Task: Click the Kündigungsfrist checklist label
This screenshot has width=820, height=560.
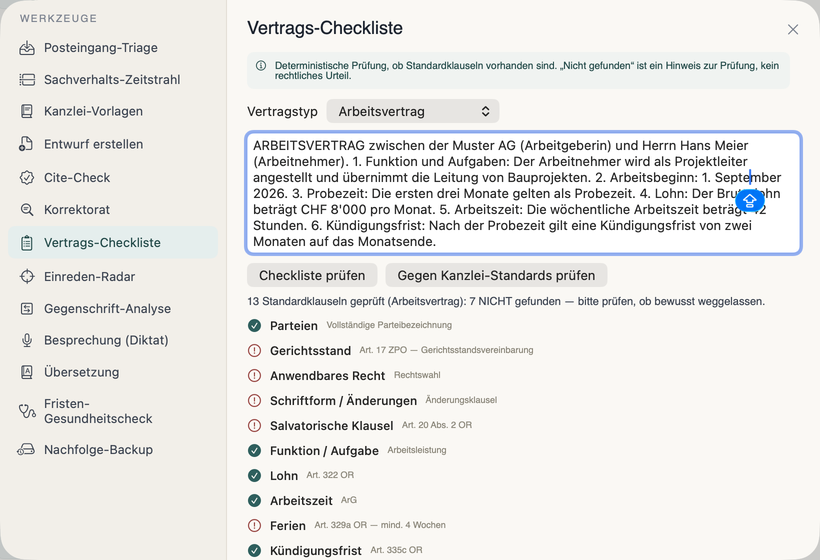Action: coord(316,551)
